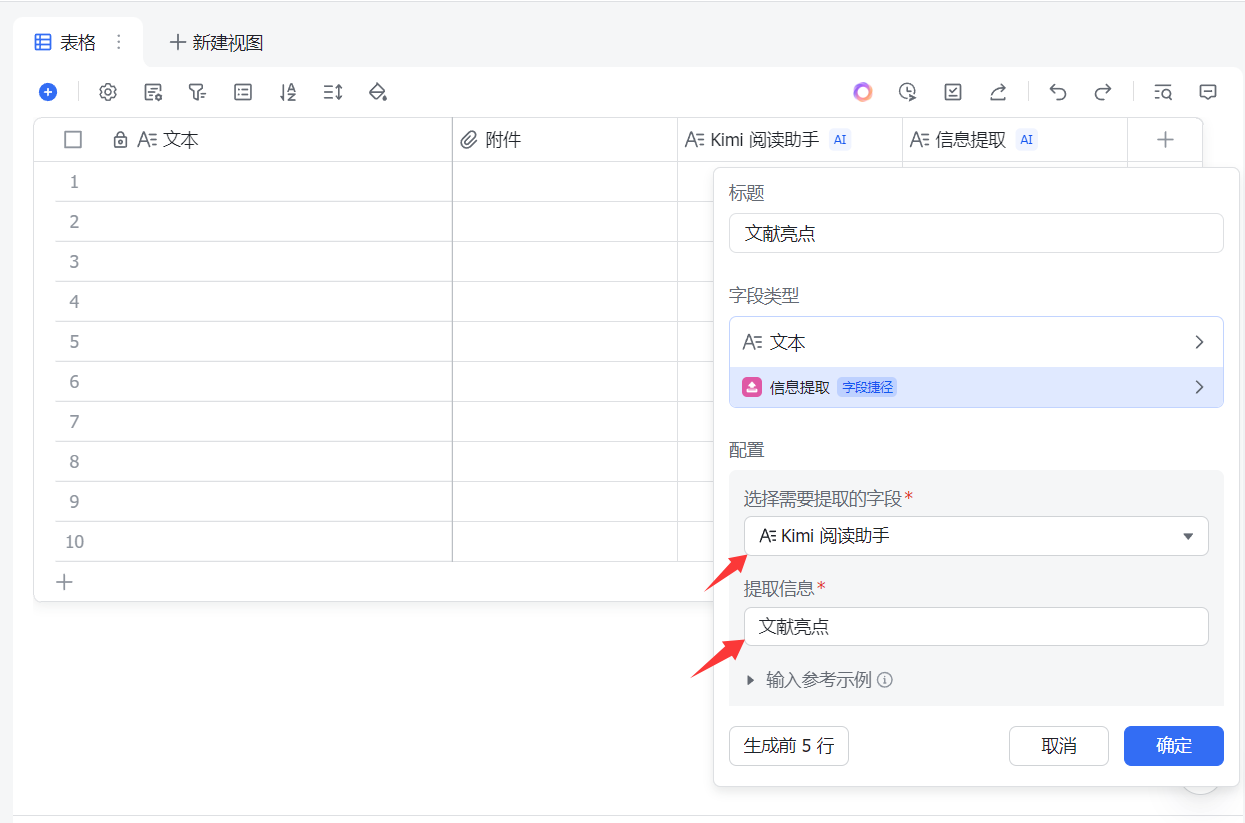Click the 确定 button
The image size is (1245, 823).
[1173, 746]
